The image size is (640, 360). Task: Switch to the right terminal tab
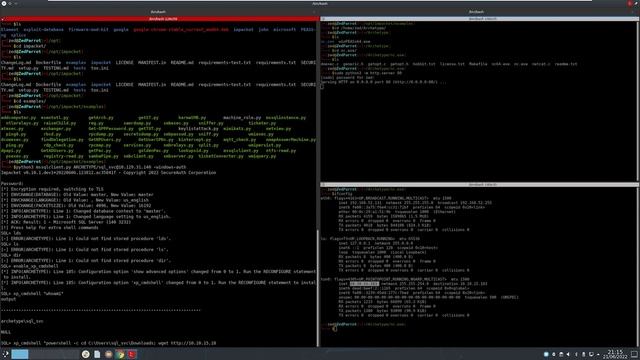pyautogui.click(x=476, y=12)
